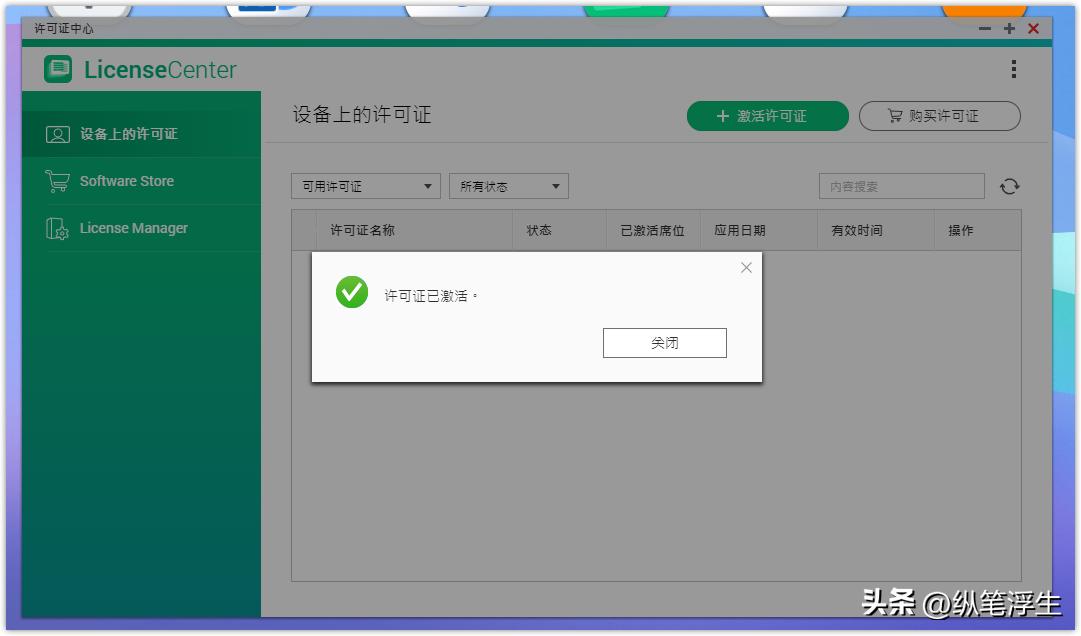The height and width of the screenshot is (636, 1081).
Task: Click the cart icon inside the 购买许可证 button
Action: click(897, 116)
